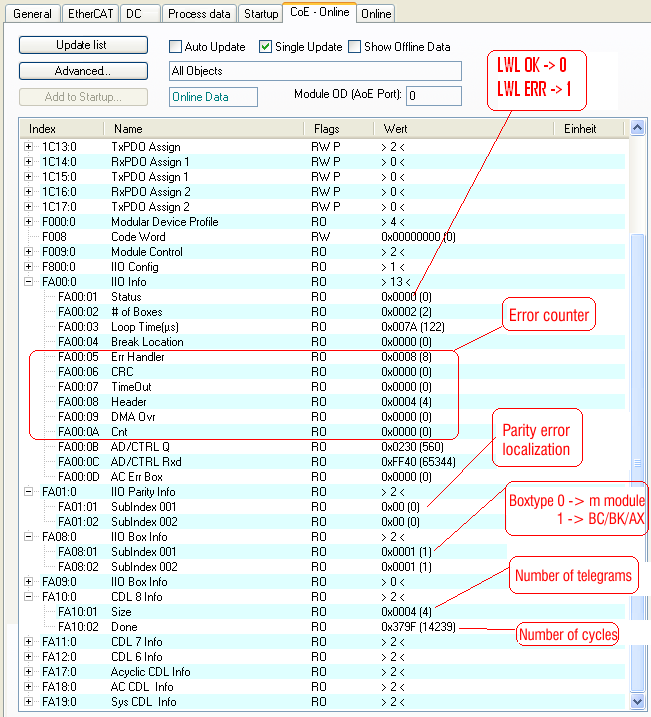
Task: Click the Flags column header
Action: tap(339, 129)
